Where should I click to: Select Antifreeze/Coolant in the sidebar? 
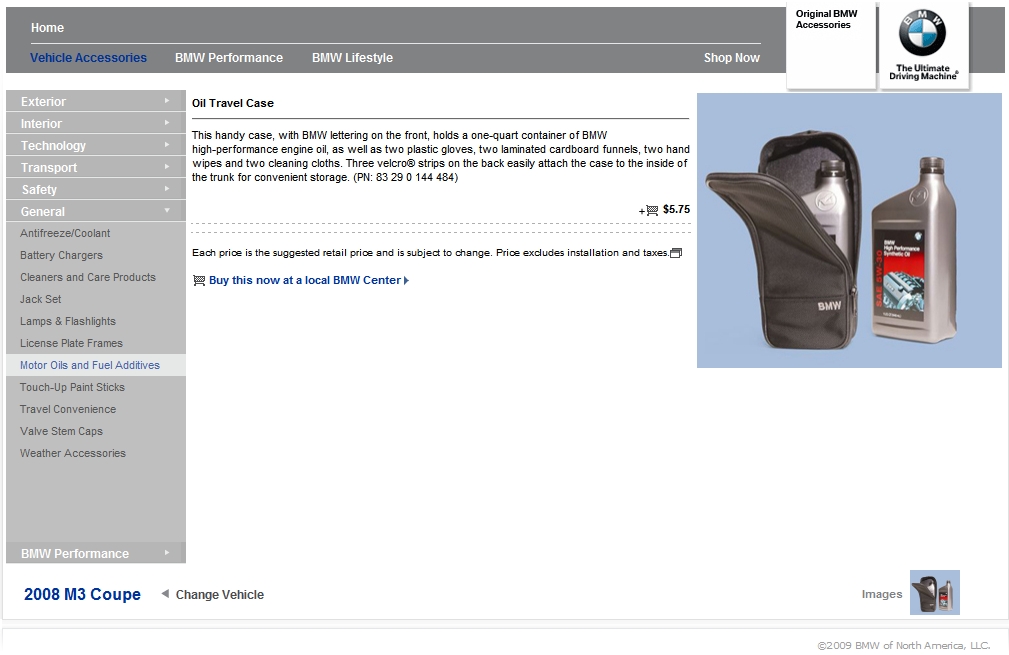(65, 234)
